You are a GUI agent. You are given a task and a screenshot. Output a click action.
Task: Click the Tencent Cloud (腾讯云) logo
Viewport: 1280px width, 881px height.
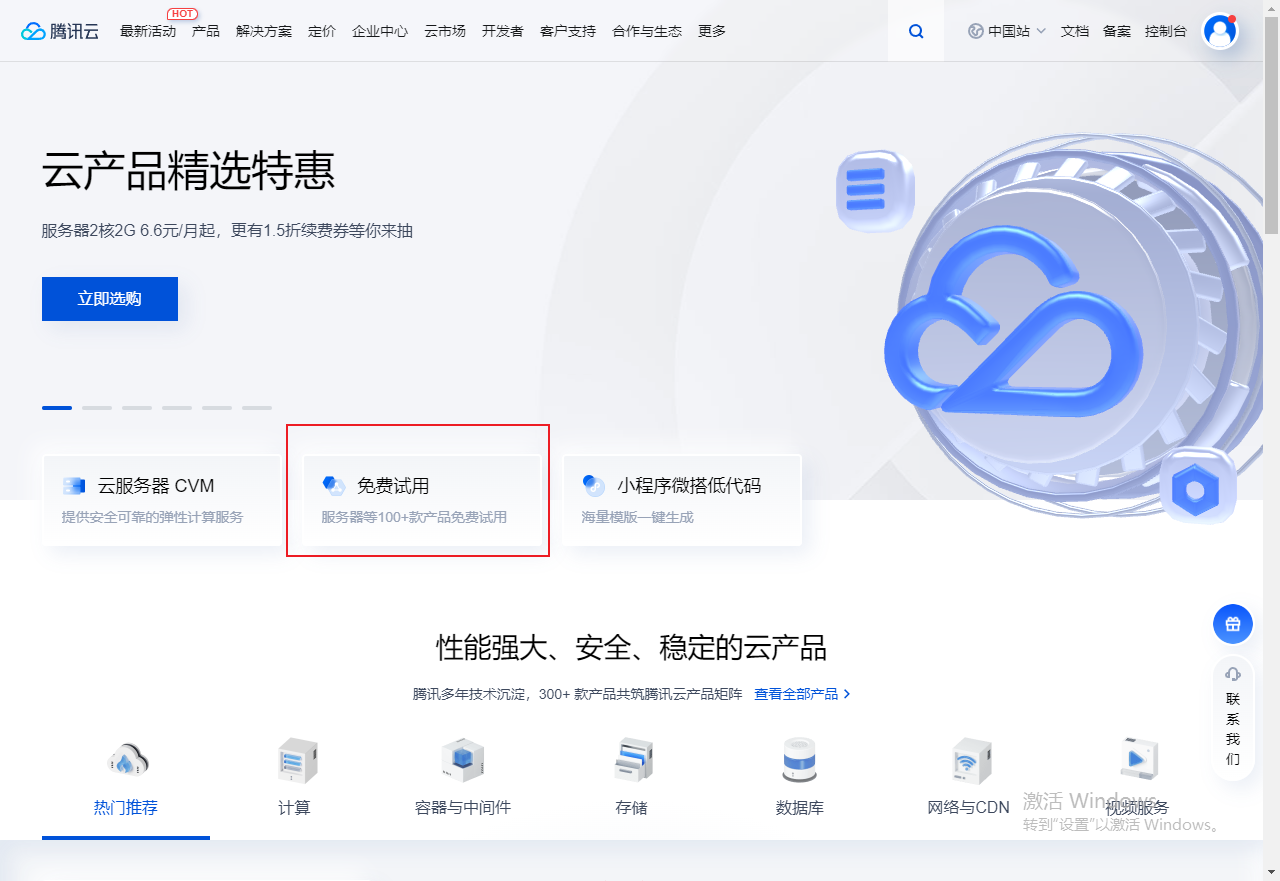point(60,30)
